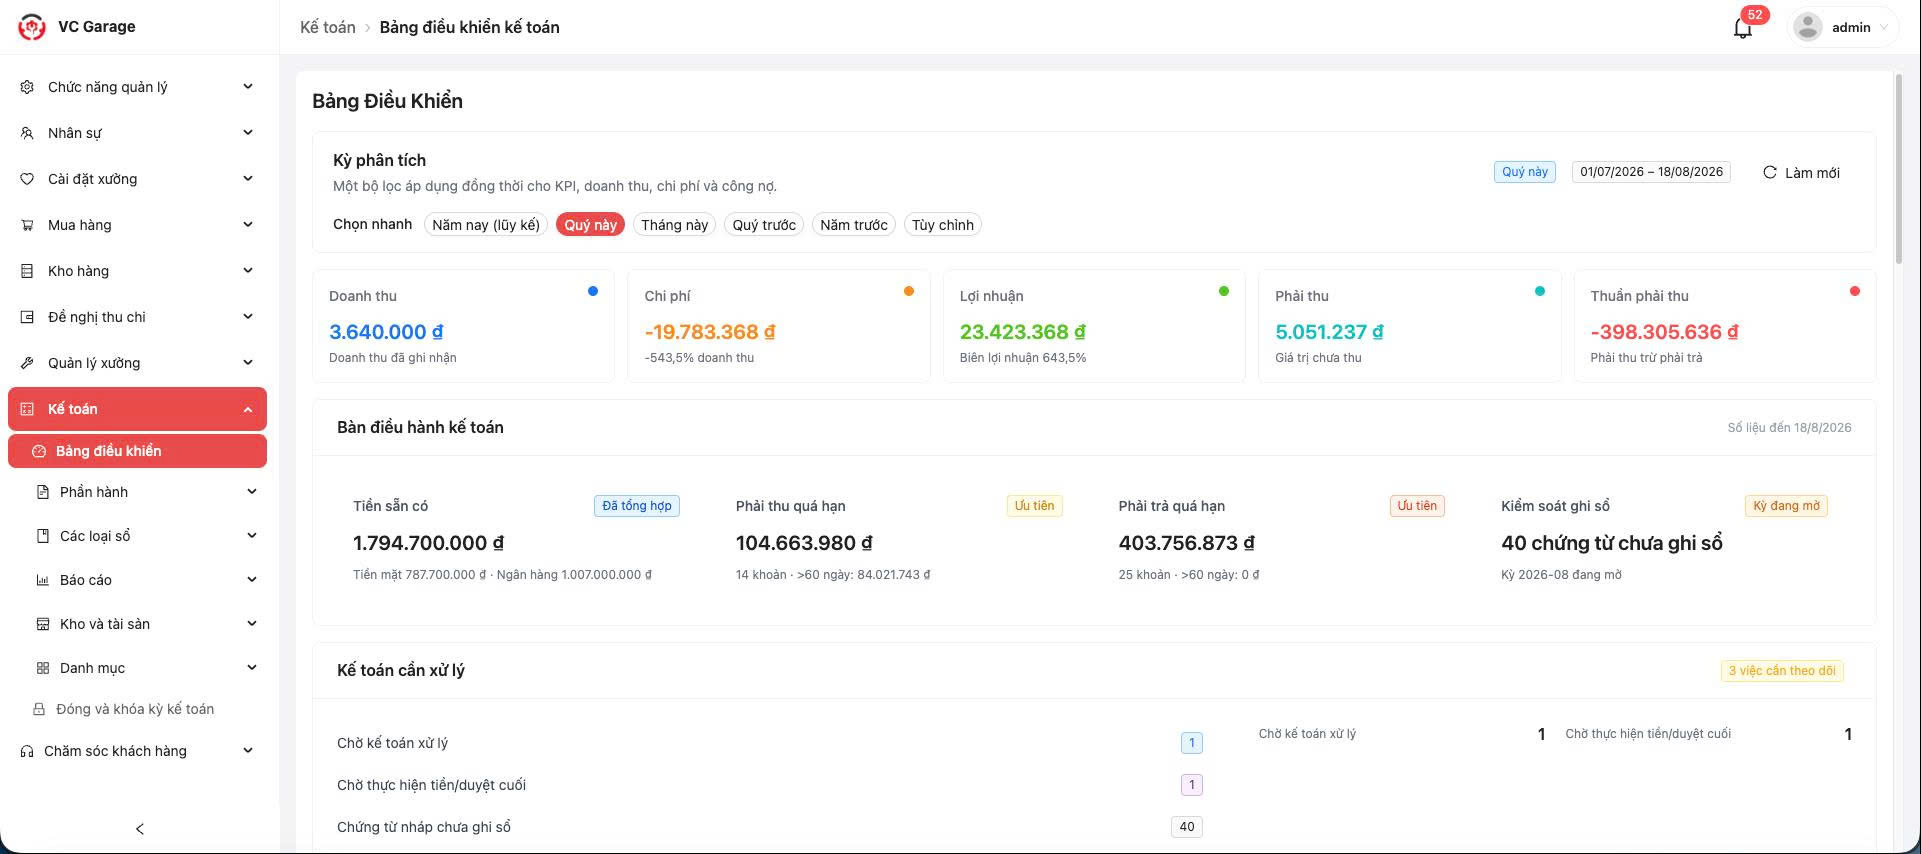1921x854 pixels.
Task: Click the Nhân sự people icon
Action: pos(27,133)
